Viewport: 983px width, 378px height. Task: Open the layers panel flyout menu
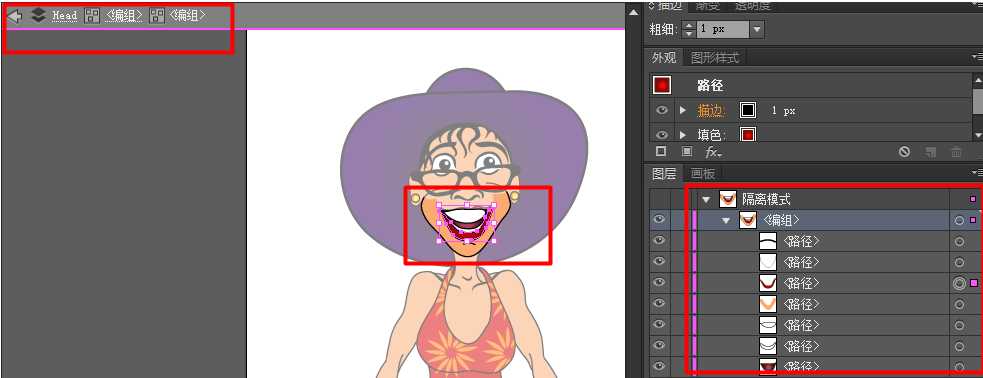pos(976,173)
